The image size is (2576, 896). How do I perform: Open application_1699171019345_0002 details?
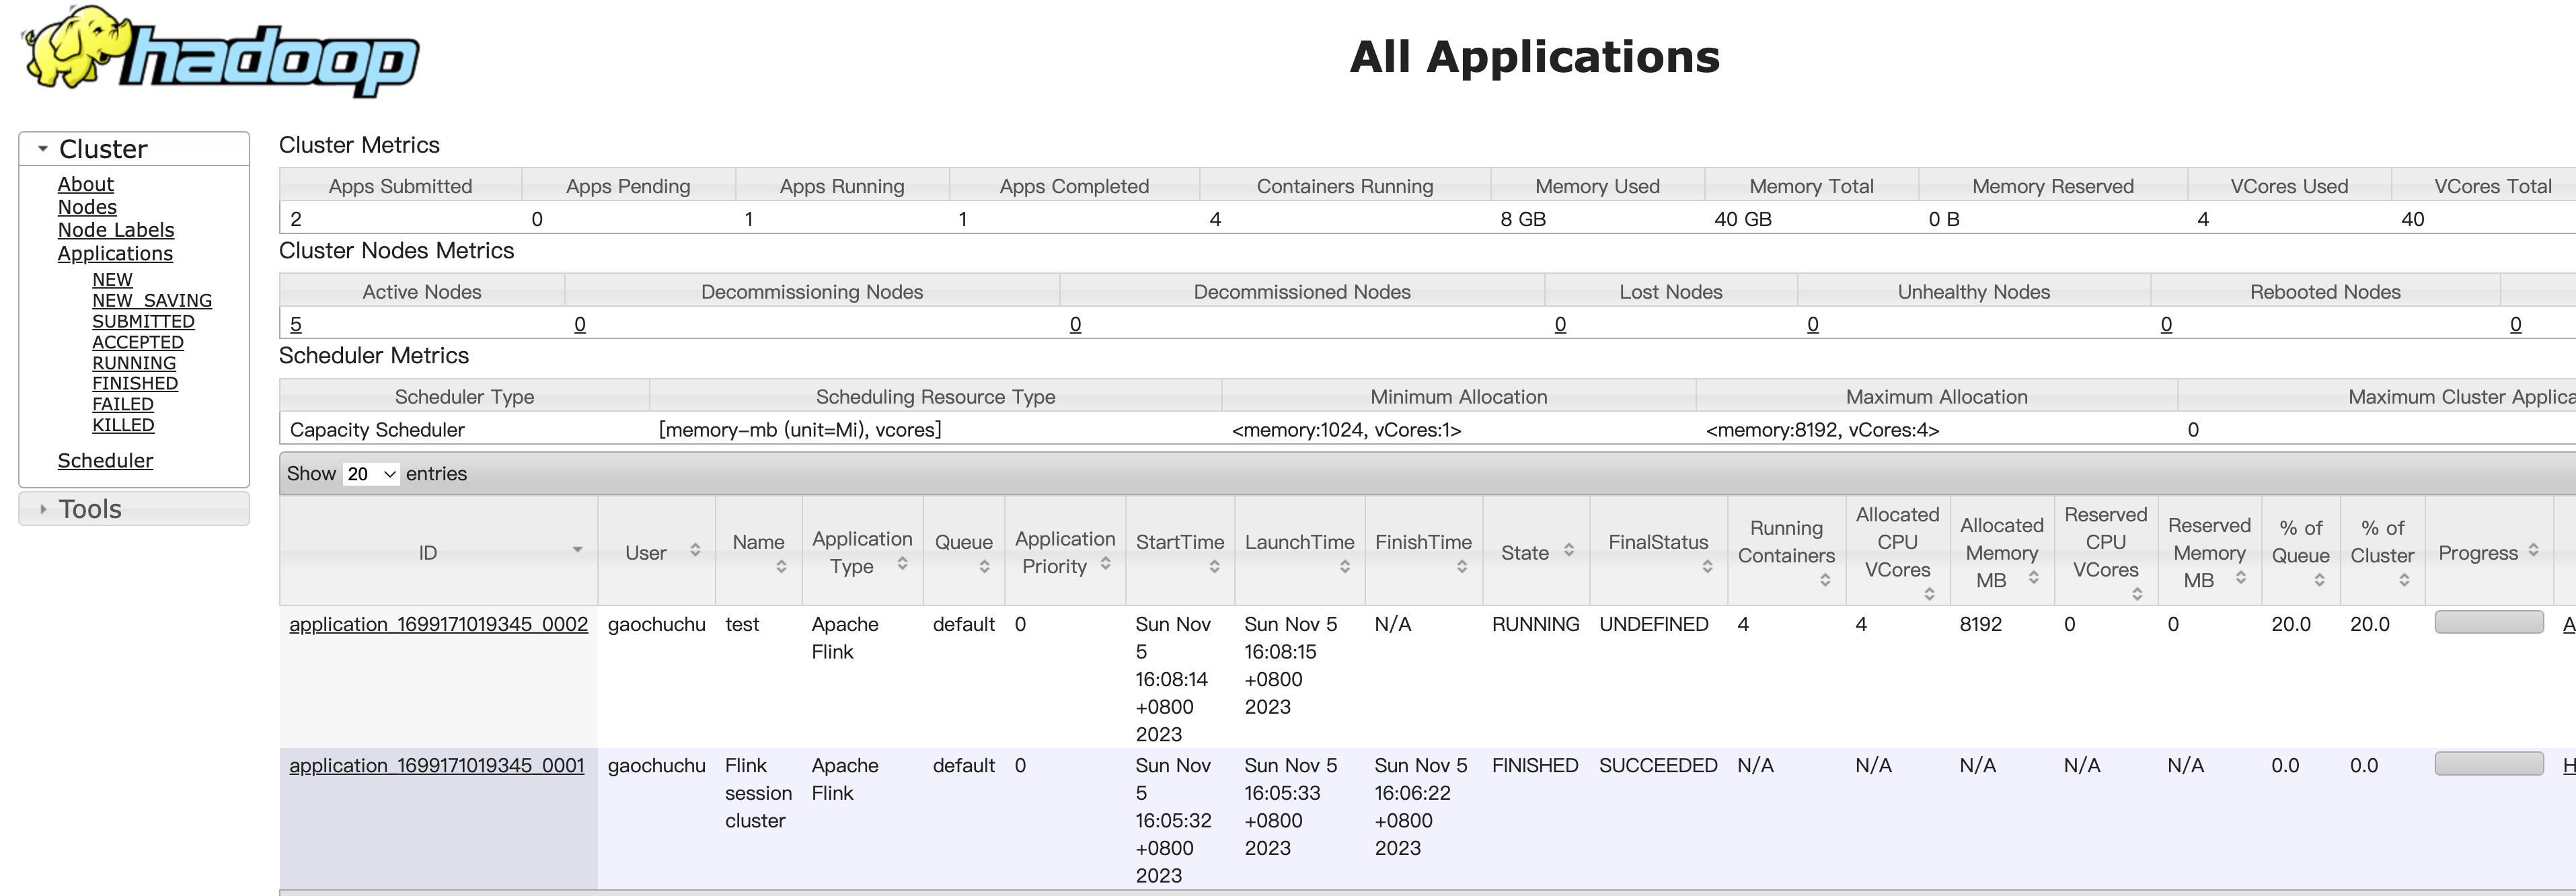click(x=438, y=625)
